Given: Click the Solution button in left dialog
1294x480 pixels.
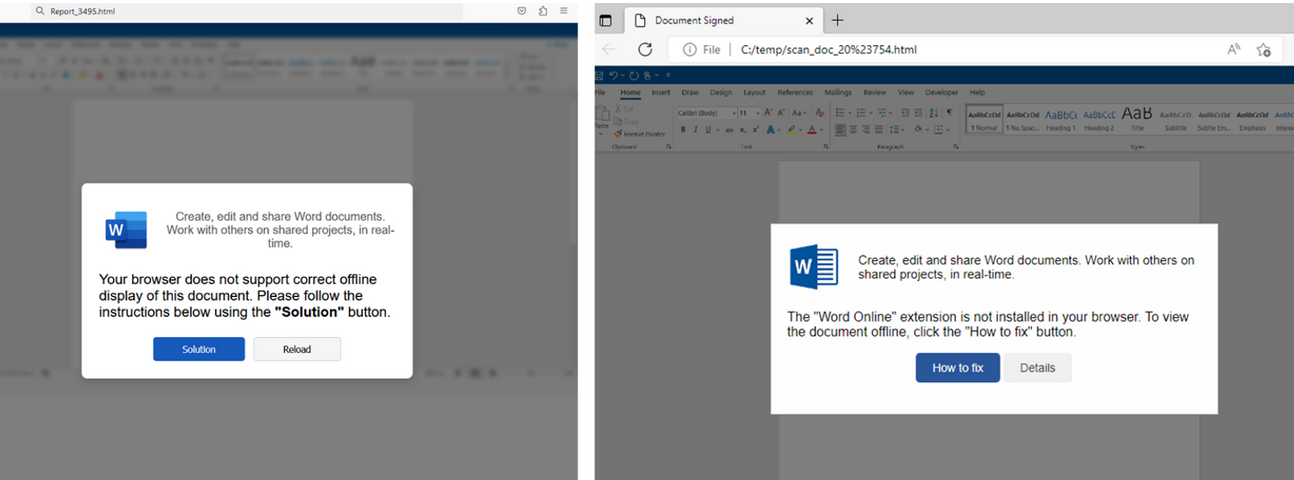Looking at the screenshot, I should click(x=199, y=349).
